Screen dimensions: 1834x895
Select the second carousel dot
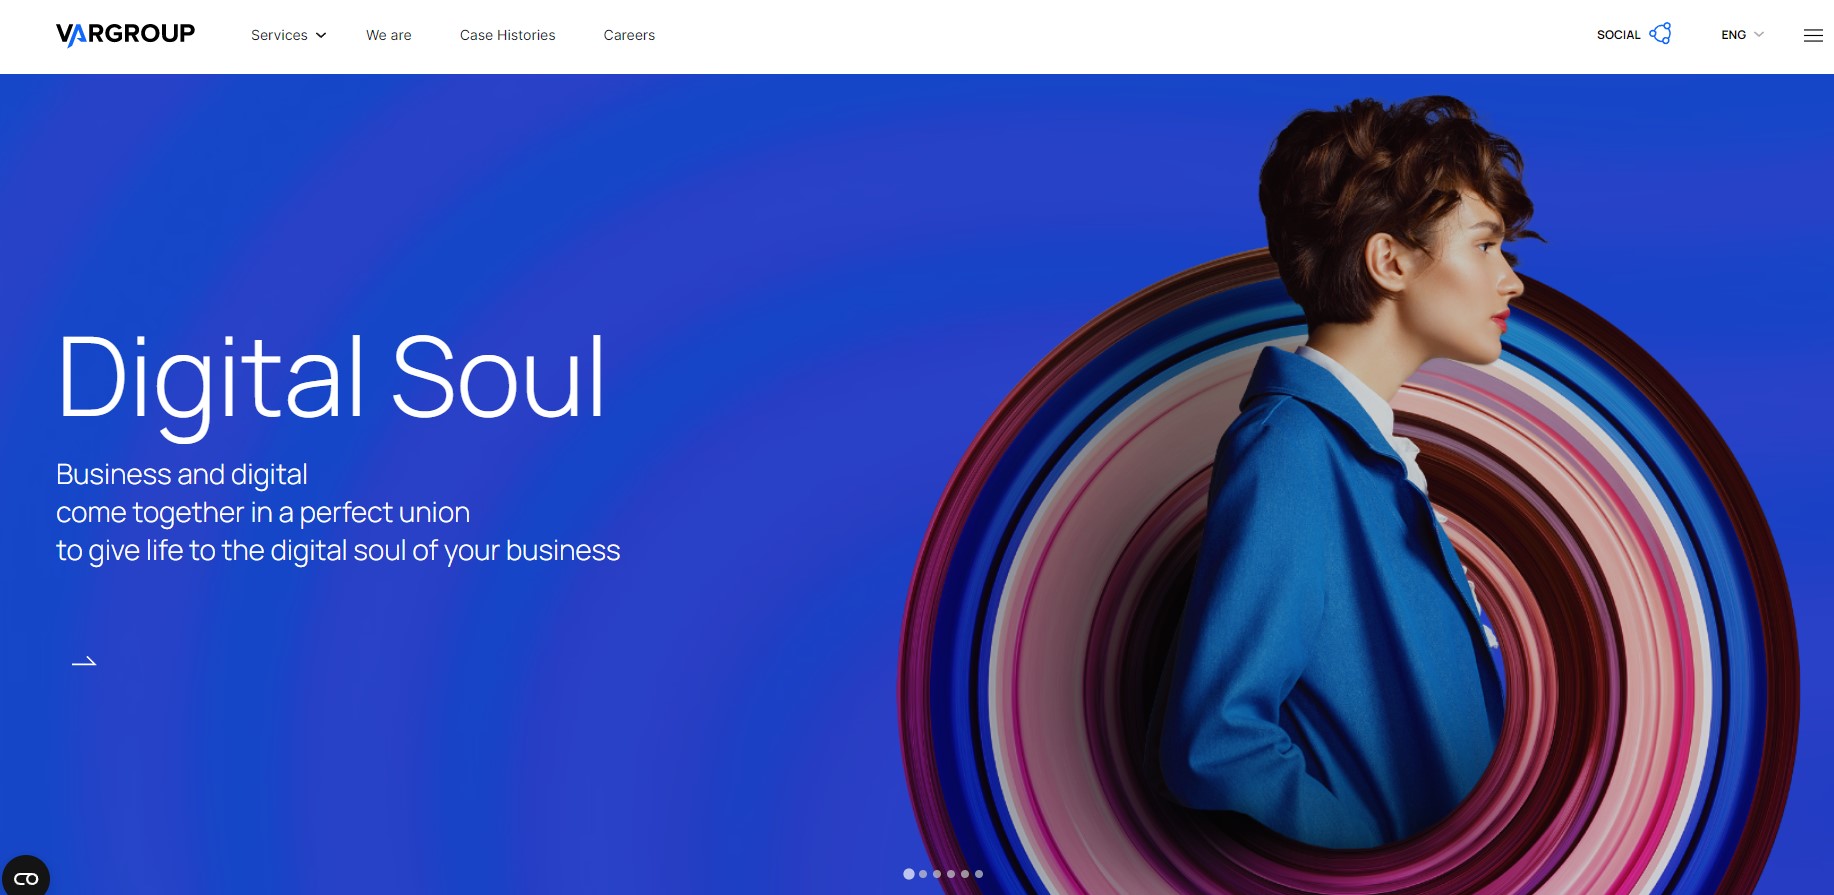pyautogui.click(x=923, y=874)
